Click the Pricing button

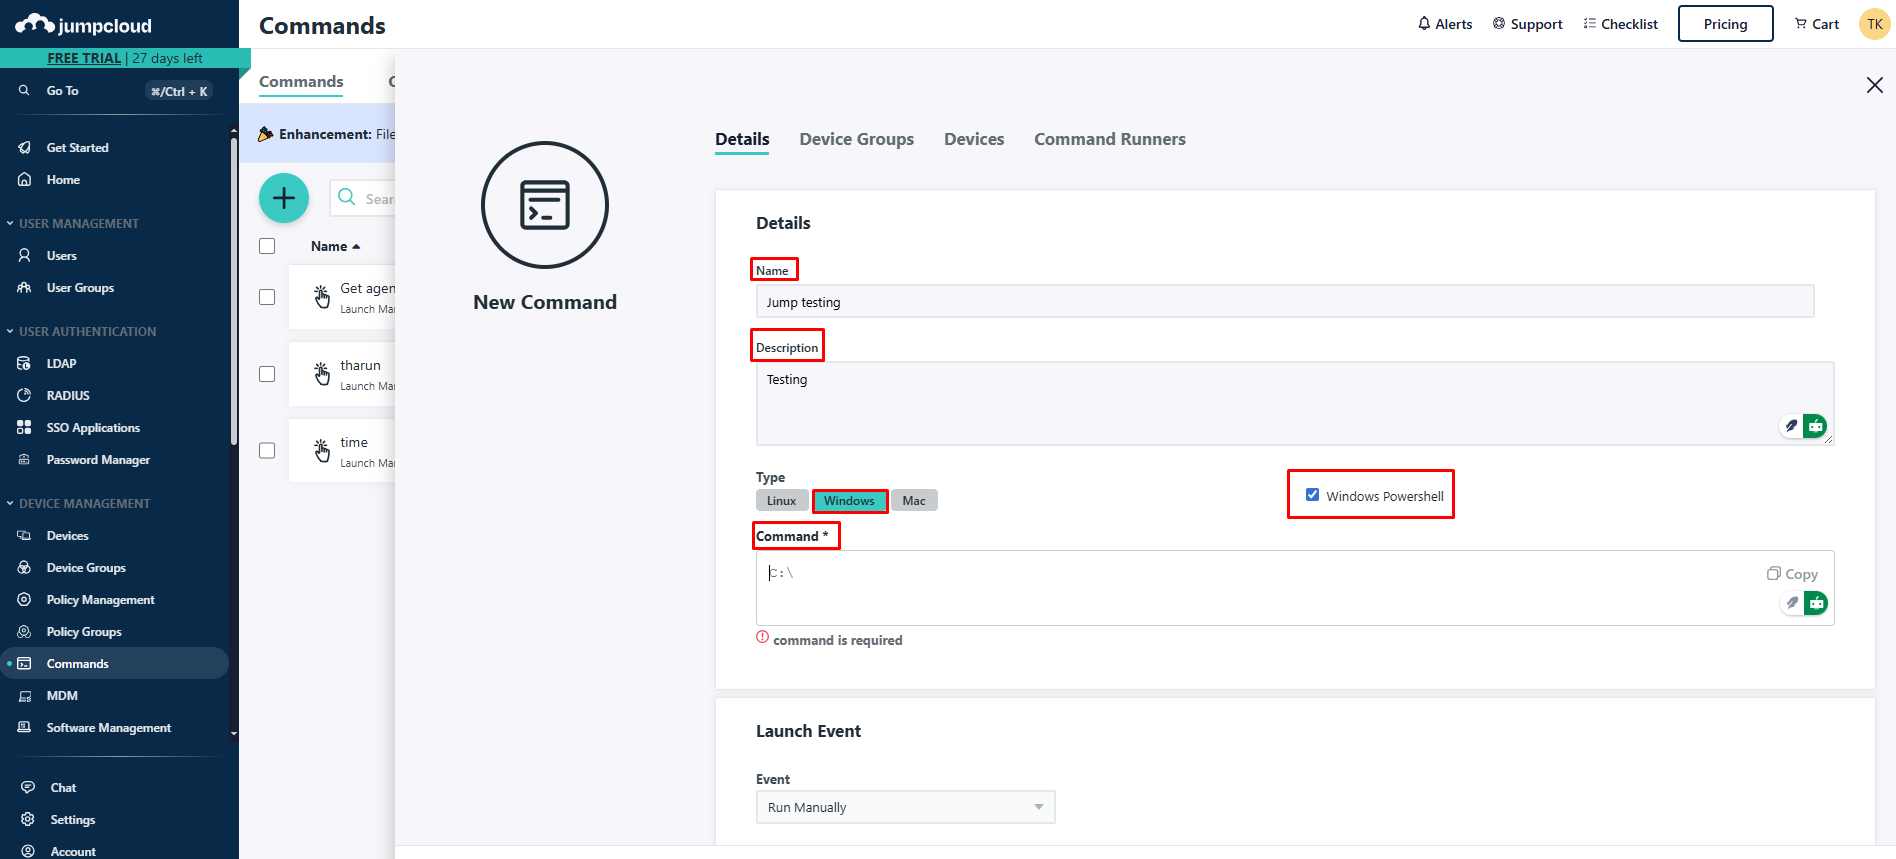coord(1725,24)
